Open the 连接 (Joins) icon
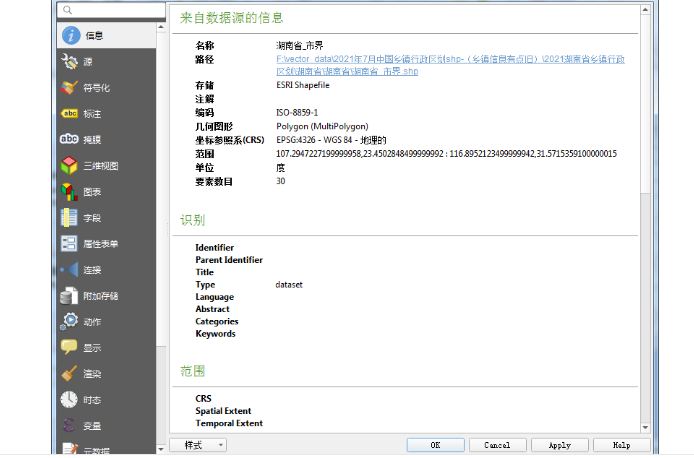 69,269
